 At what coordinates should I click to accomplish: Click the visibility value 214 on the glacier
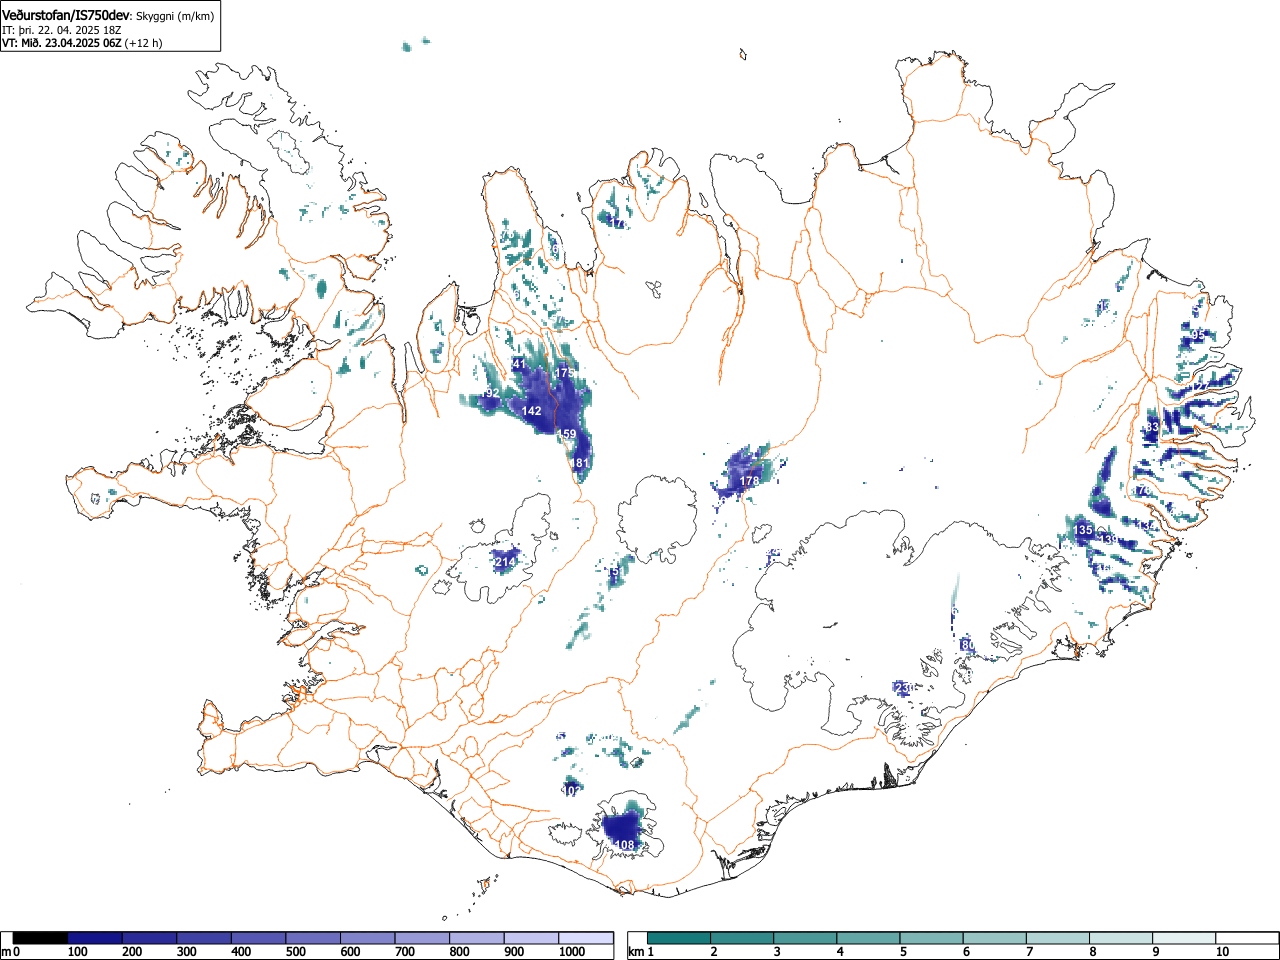tap(506, 563)
